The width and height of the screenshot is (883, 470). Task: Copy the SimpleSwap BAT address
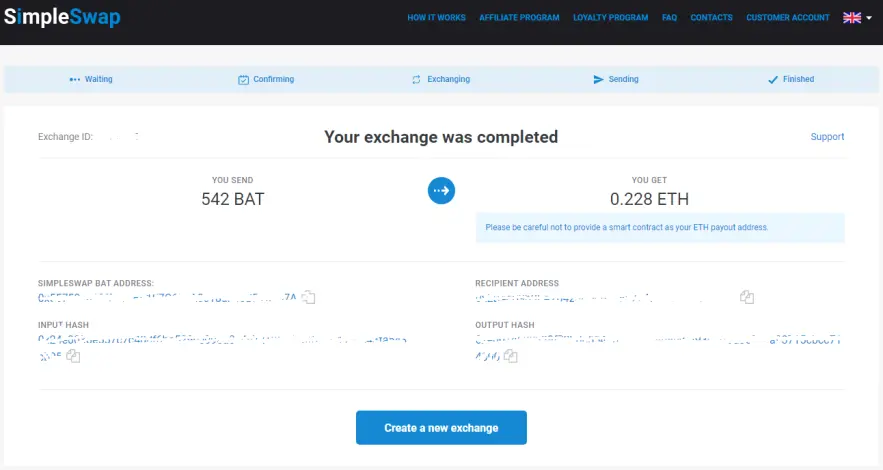(308, 297)
